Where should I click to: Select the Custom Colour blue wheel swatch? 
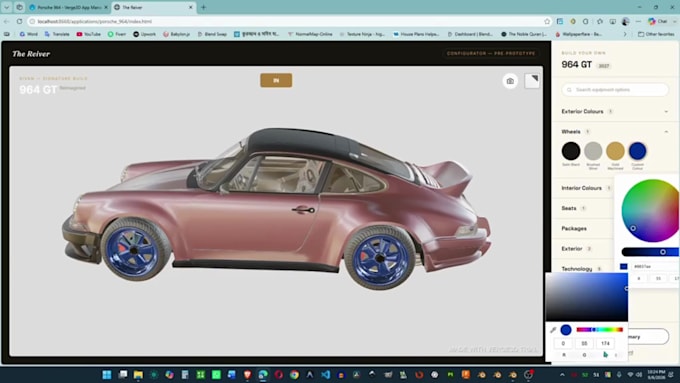point(637,151)
